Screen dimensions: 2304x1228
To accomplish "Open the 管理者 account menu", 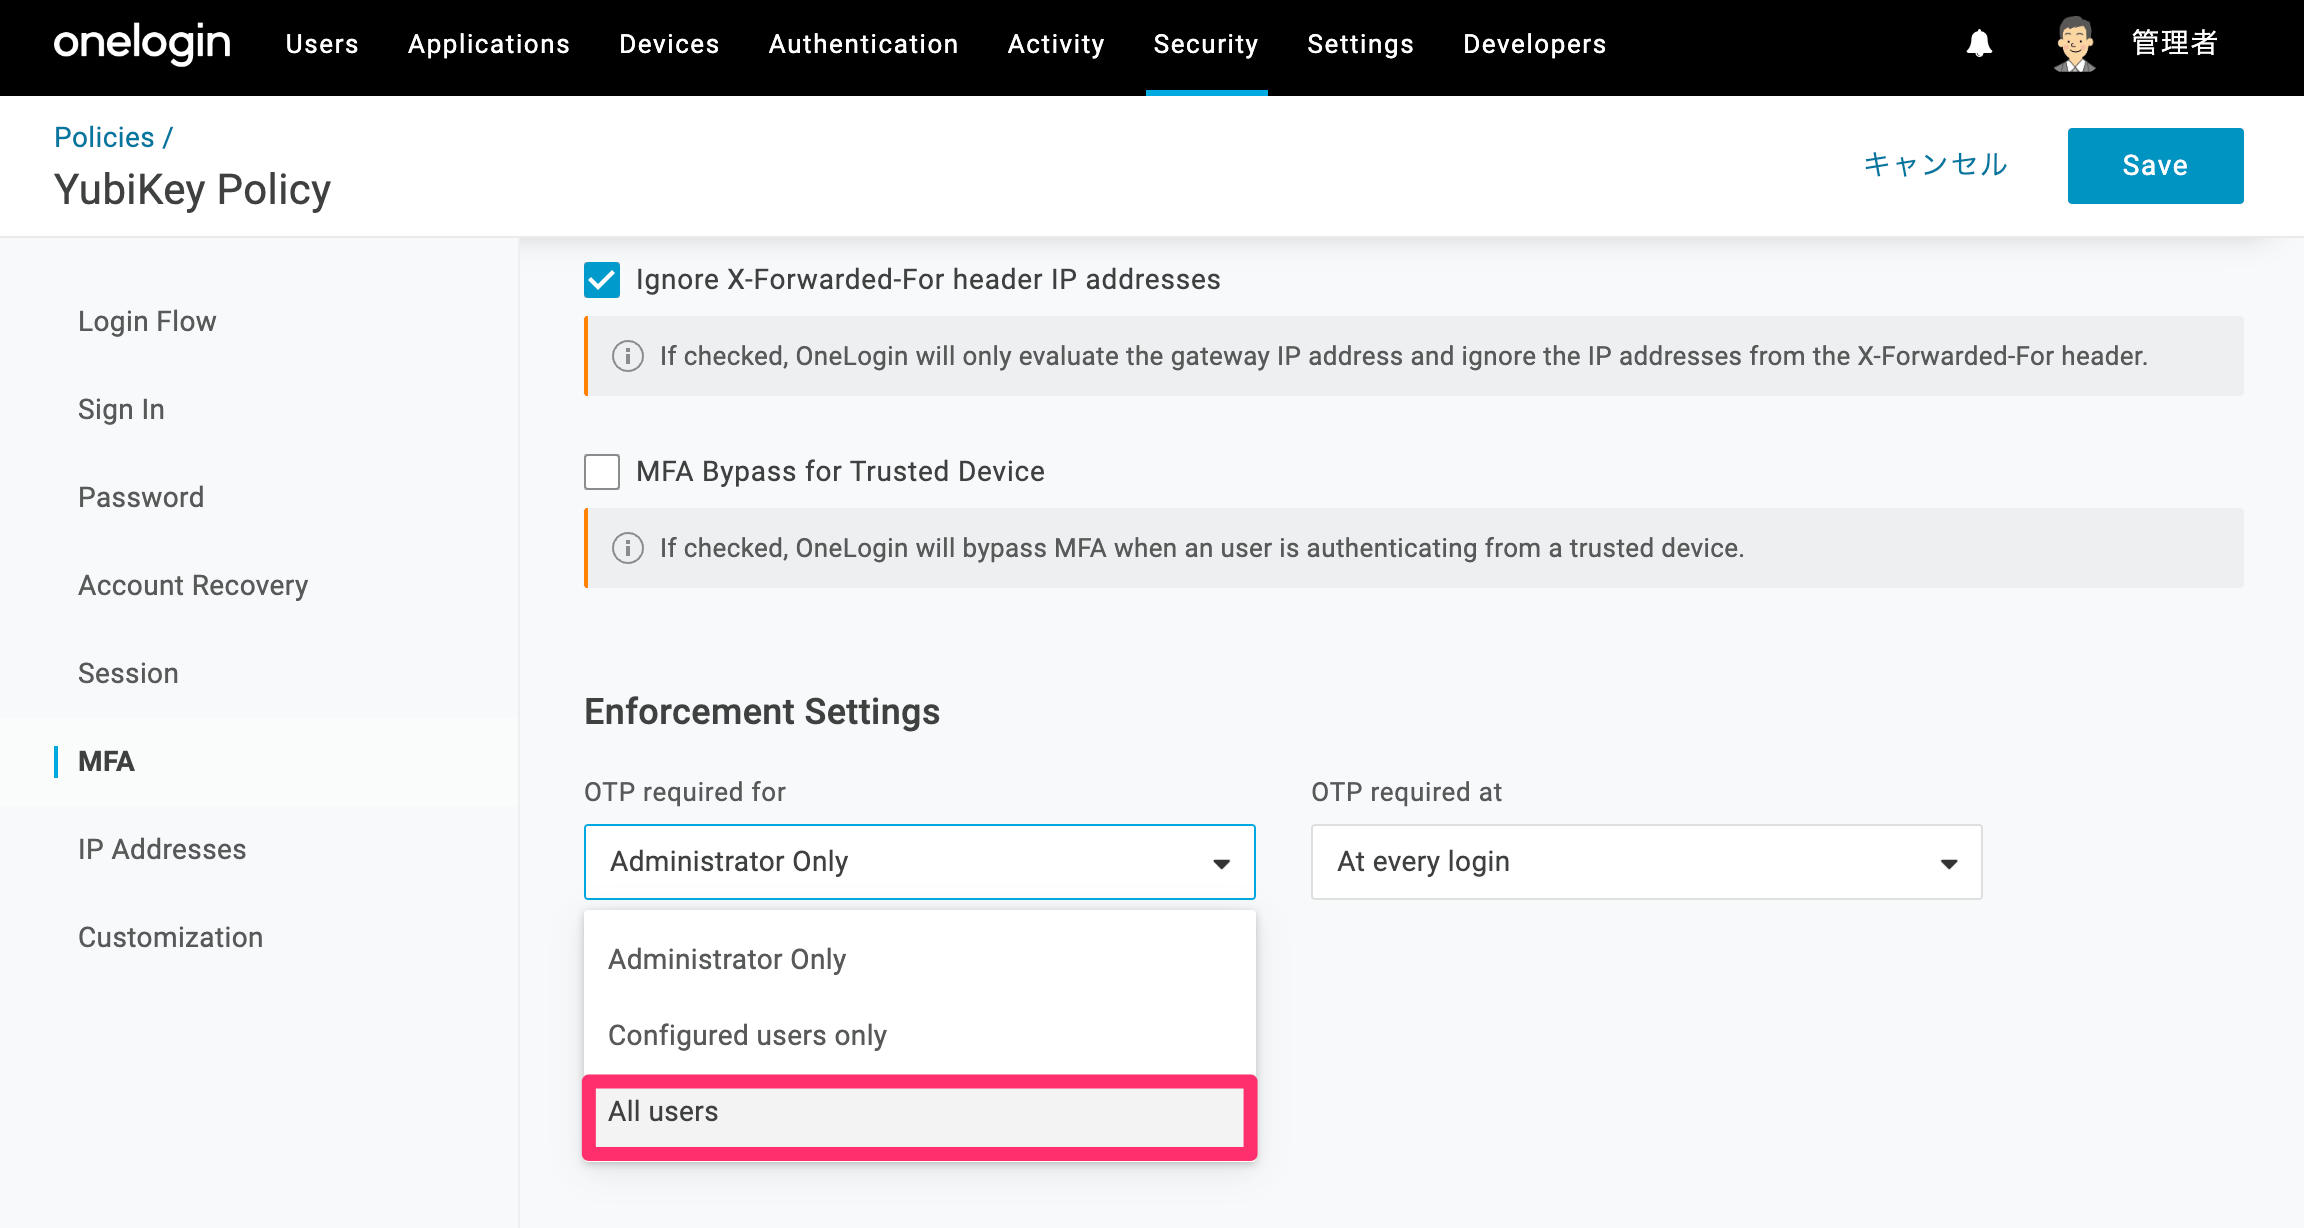I will [x=2176, y=44].
